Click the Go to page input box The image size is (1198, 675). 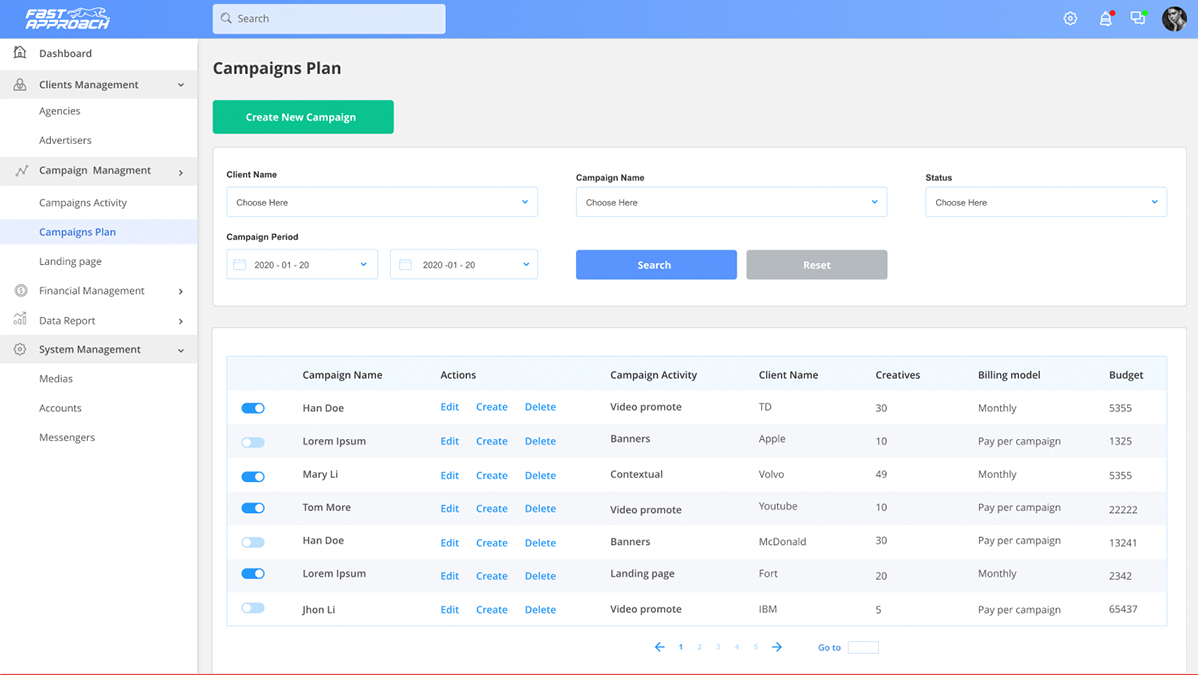pos(863,648)
